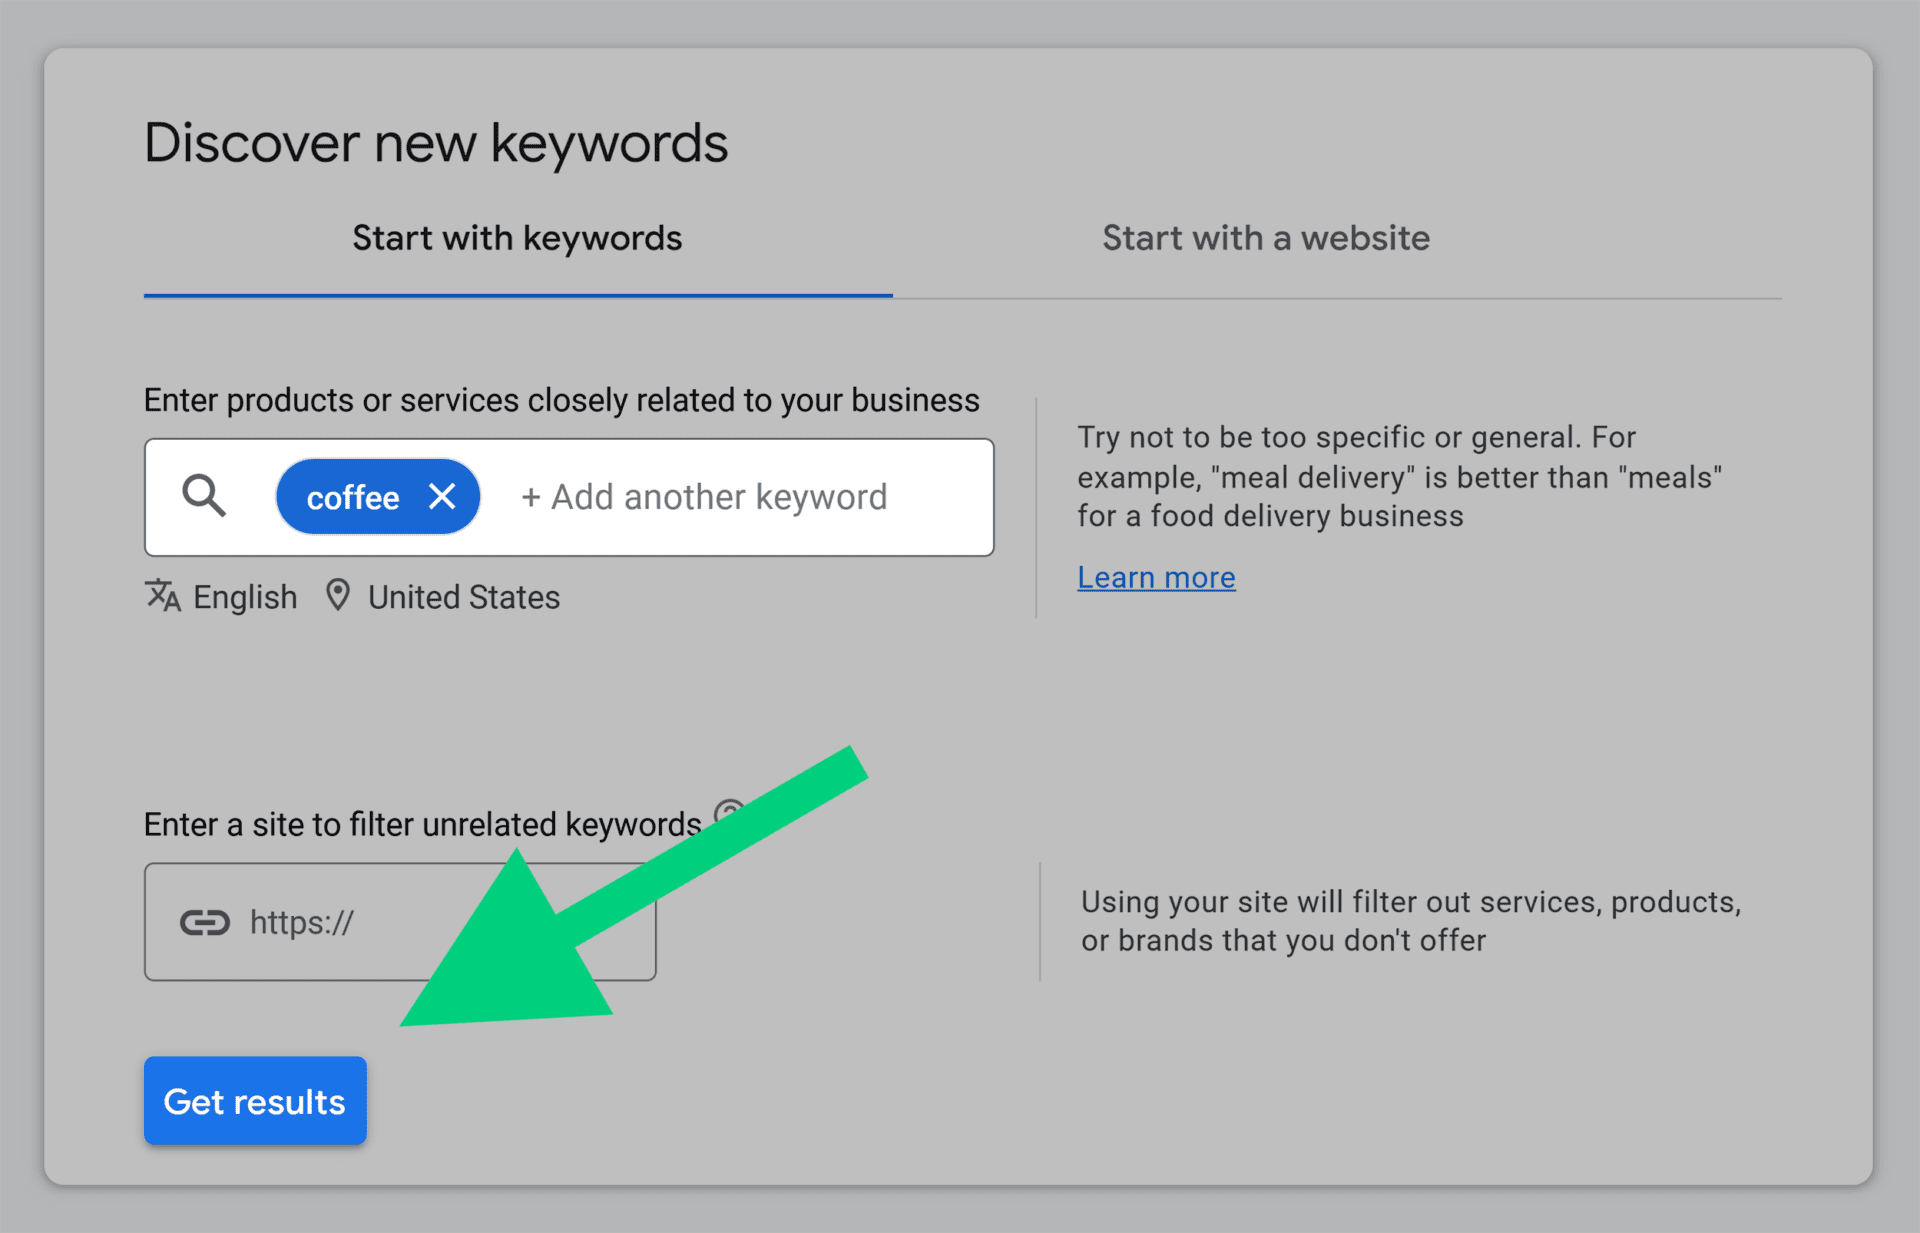Open the English language selector
1920x1233 pixels.
tap(243, 596)
